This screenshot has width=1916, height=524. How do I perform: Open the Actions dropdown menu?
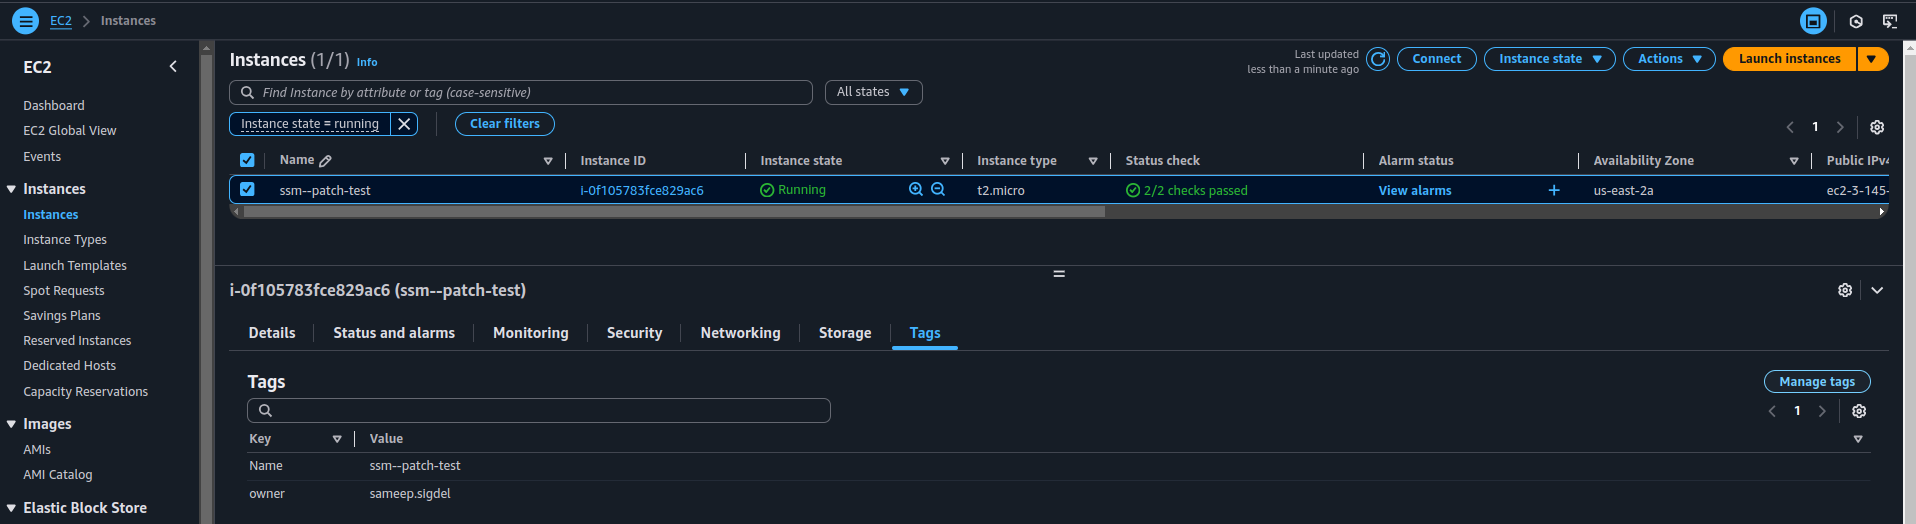[x=1669, y=59]
